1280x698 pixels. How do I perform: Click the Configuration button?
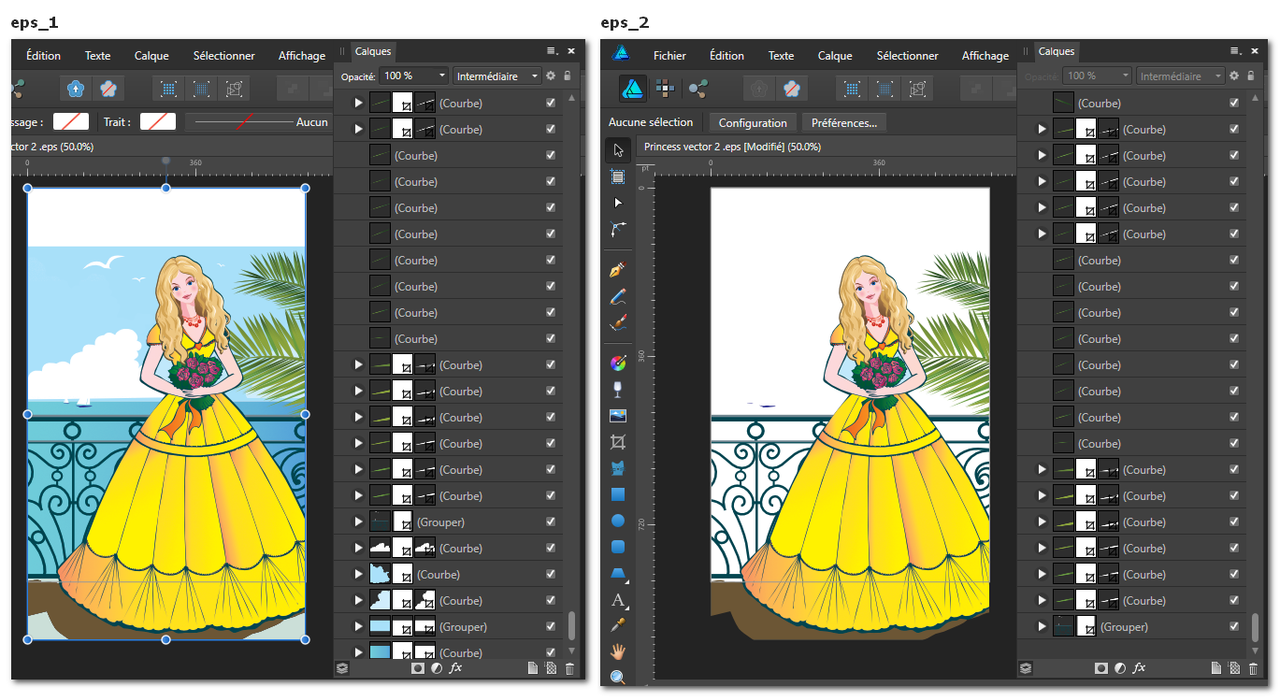[752, 123]
